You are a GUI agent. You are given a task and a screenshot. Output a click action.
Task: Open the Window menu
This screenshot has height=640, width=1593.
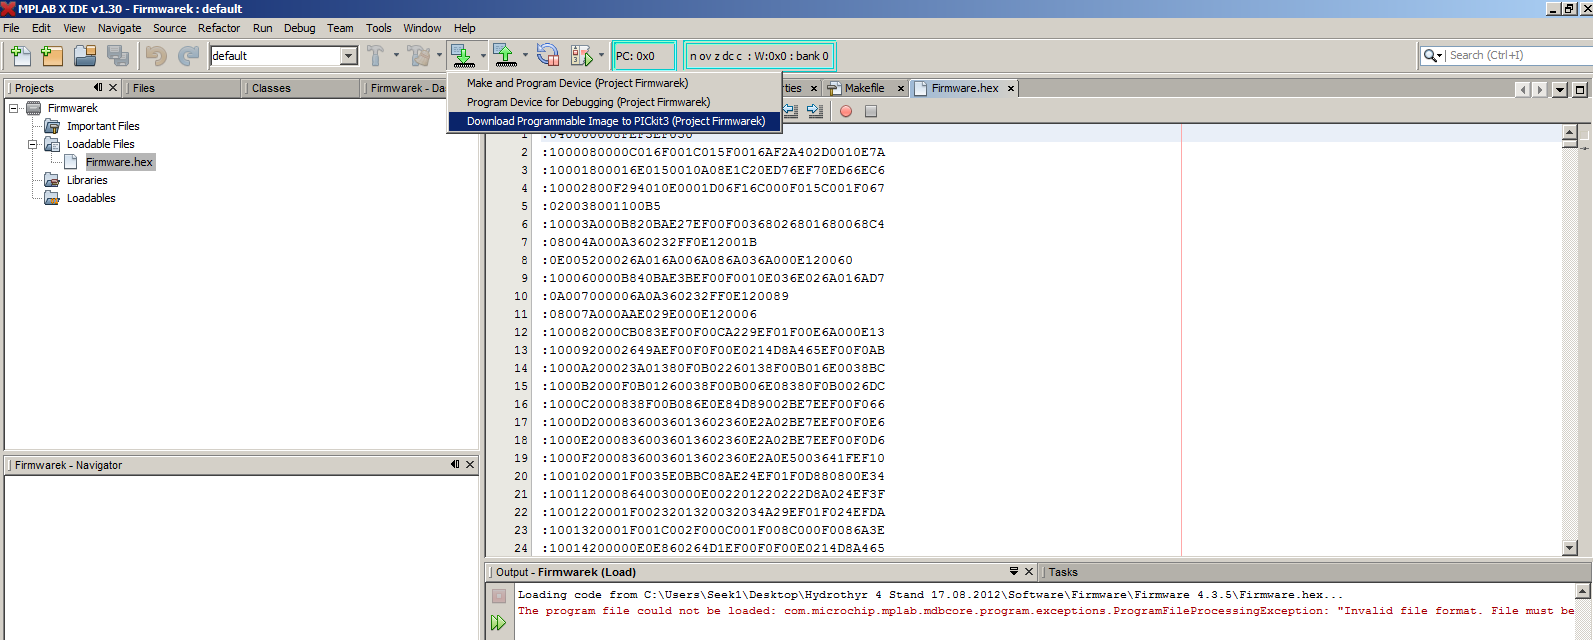[x=422, y=28]
